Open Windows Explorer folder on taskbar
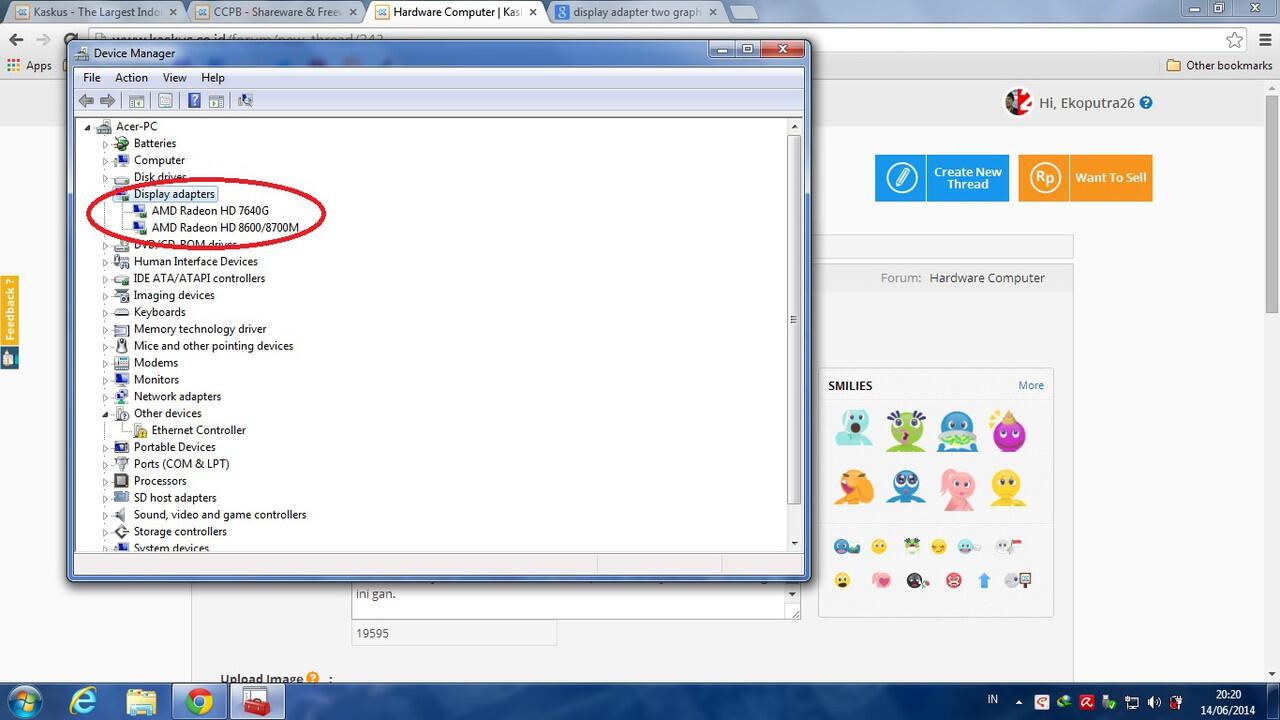 coord(141,702)
